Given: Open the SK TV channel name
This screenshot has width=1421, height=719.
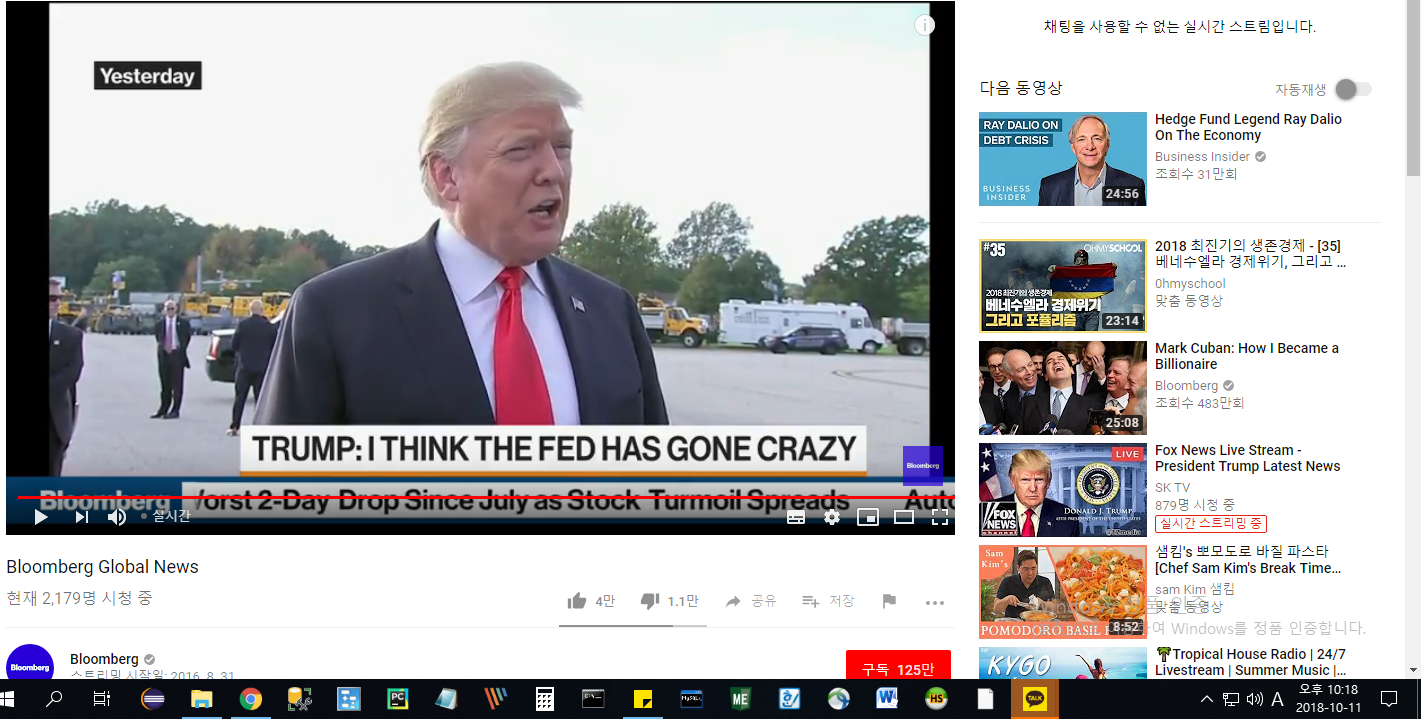Looking at the screenshot, I should [1173, 487].
